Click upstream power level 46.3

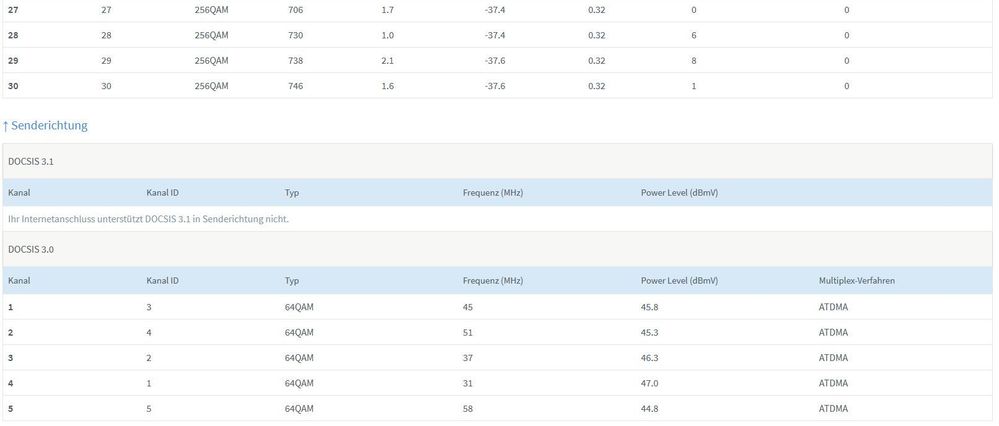tap(650, 358)
